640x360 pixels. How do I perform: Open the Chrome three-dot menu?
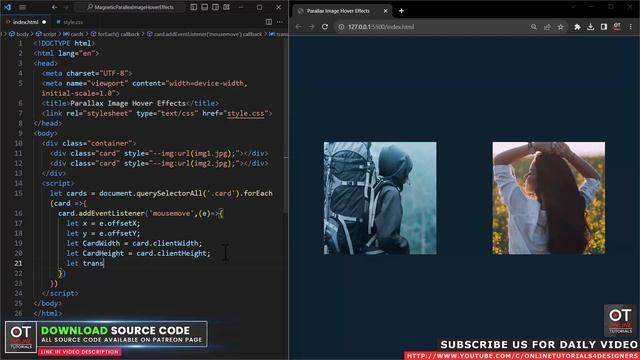(631, 27)
